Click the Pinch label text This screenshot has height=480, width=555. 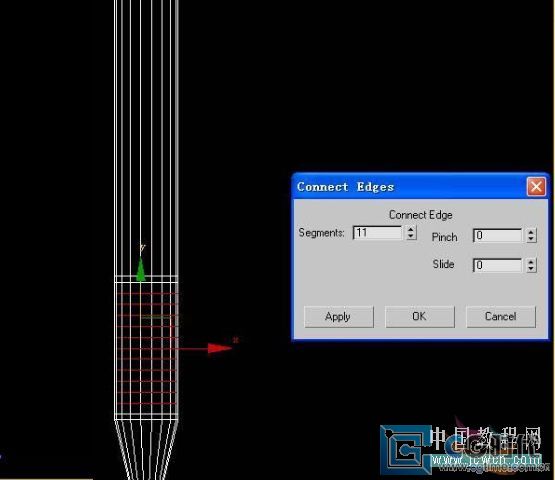click(x=445, y=237)
